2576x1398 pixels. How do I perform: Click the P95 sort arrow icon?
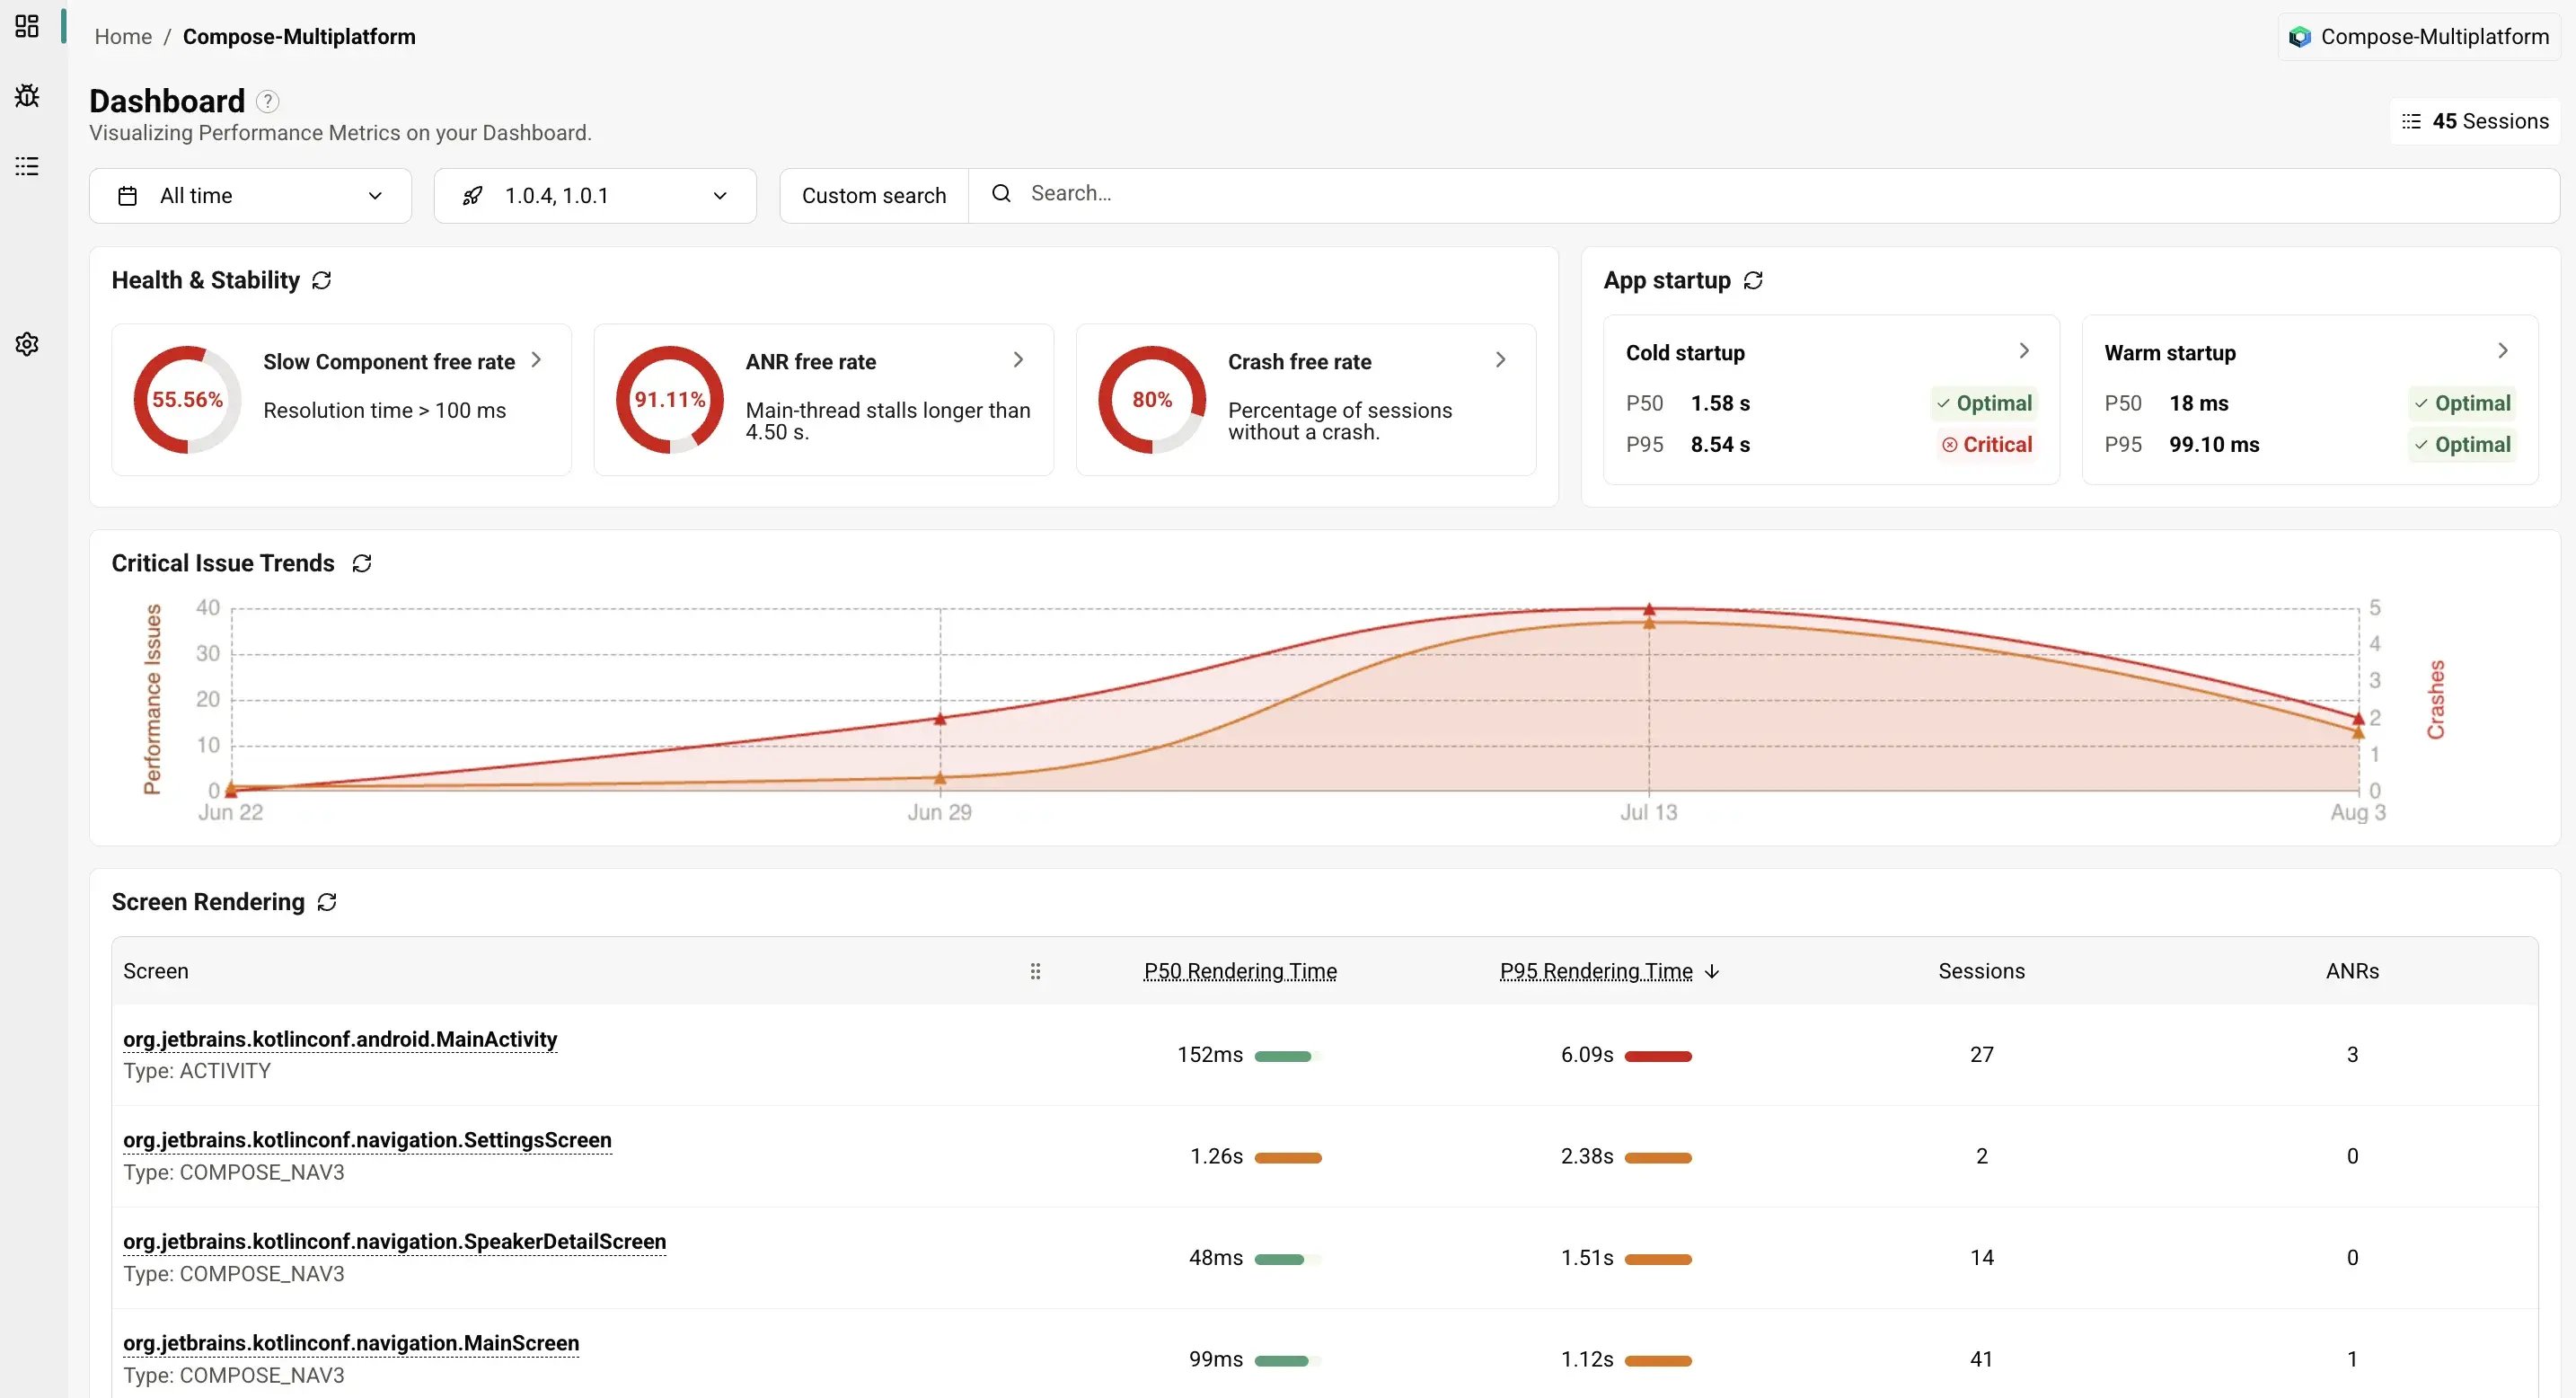(1711, 971)
